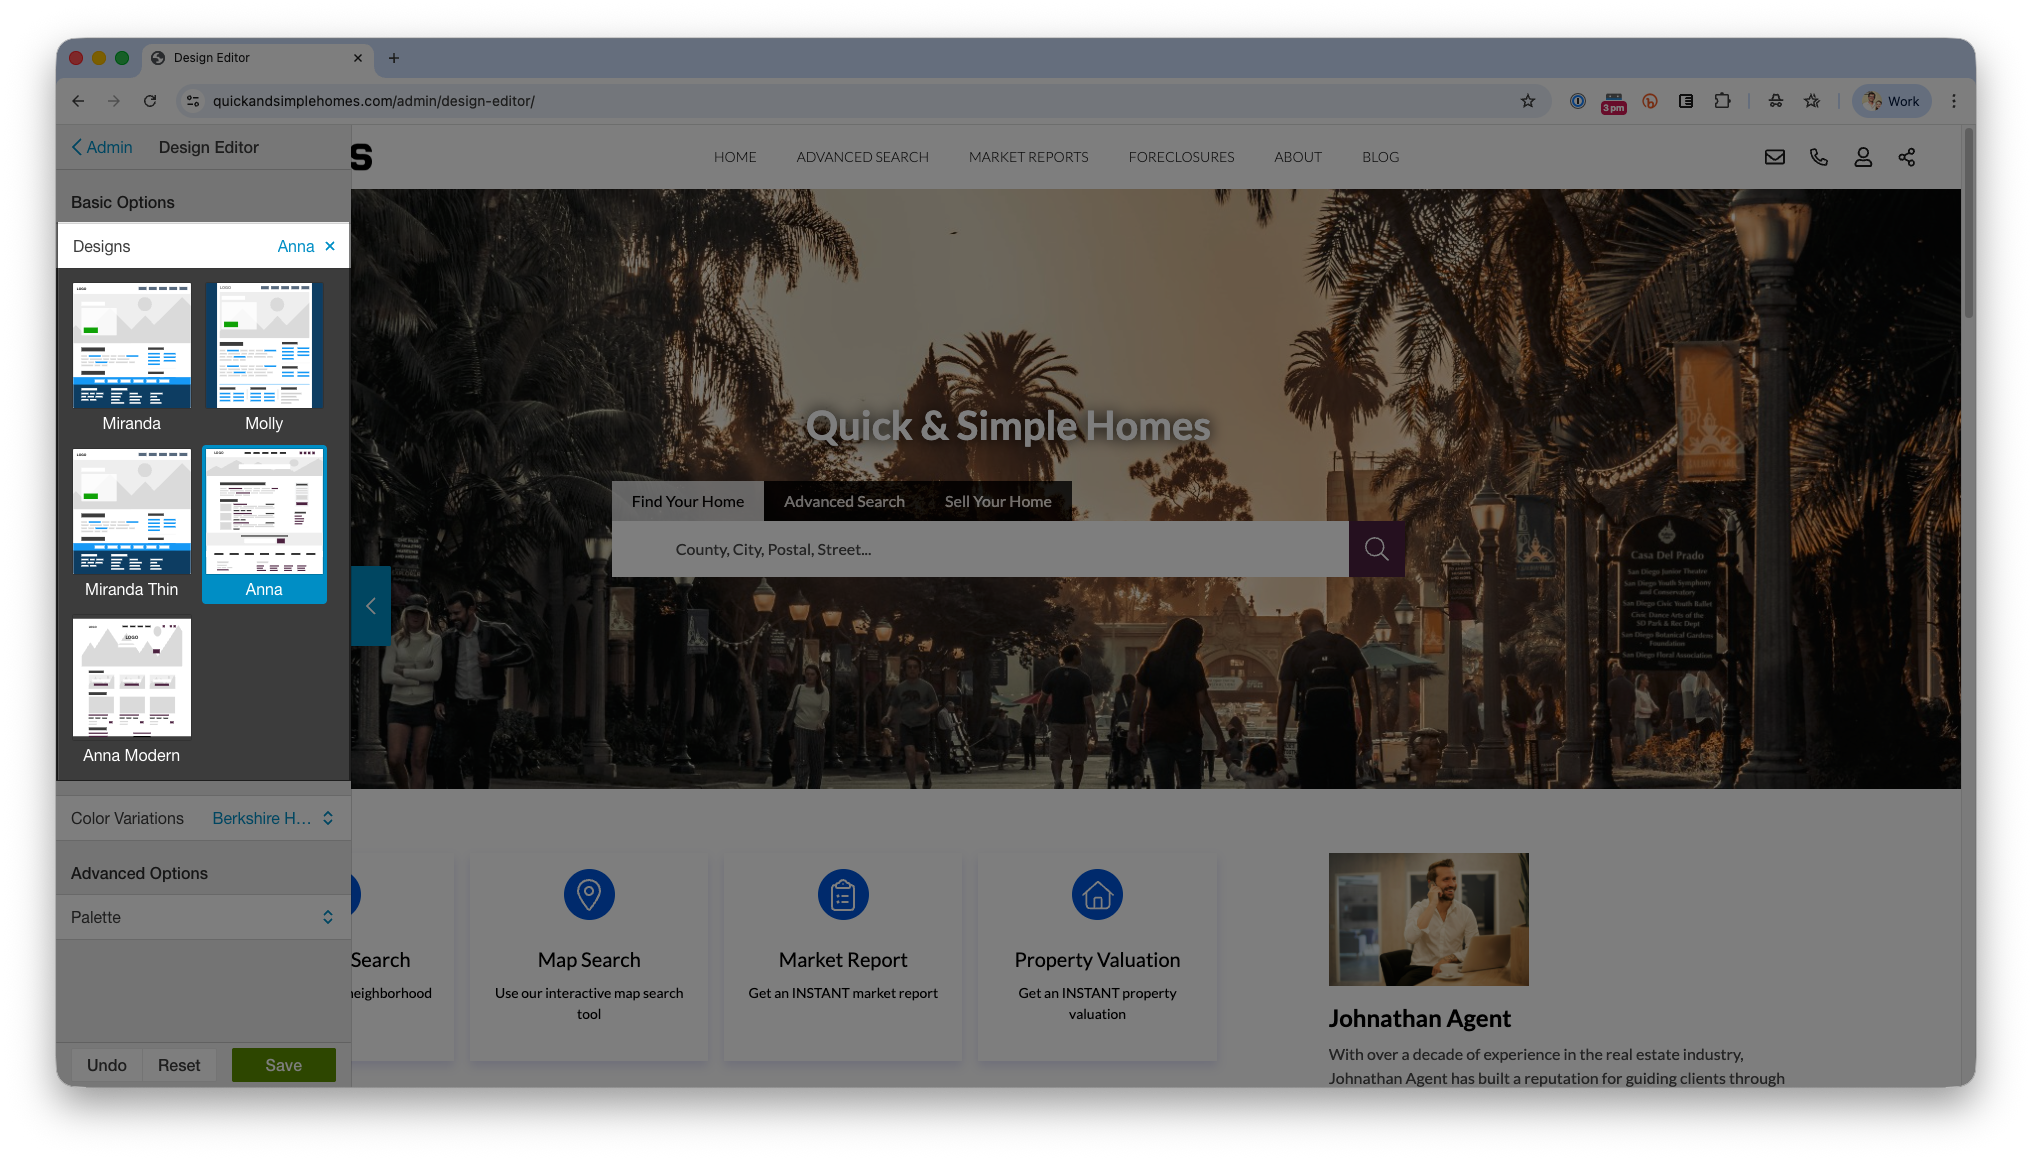Viewport: 2032px width, 1161px height.
Task: Click the Map Search location pin icon
Action: [589, 894]
